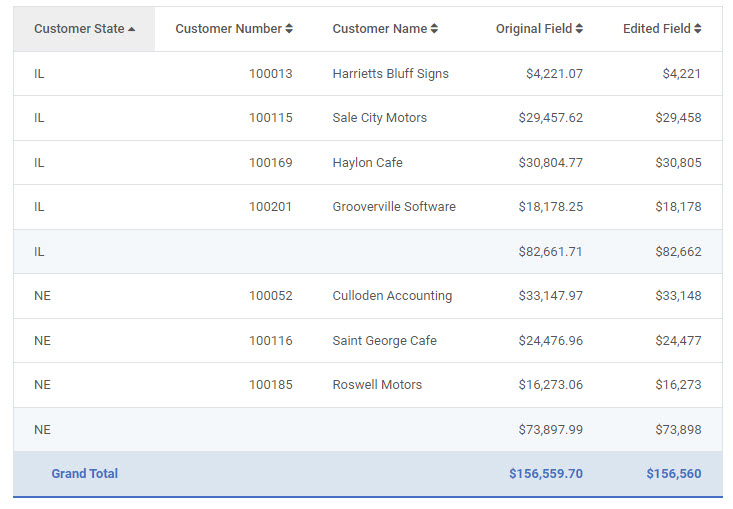The height and width of the screenshot is (509, 733).
Task: Click sort icon next to Original Field
Action: point(579,29)
